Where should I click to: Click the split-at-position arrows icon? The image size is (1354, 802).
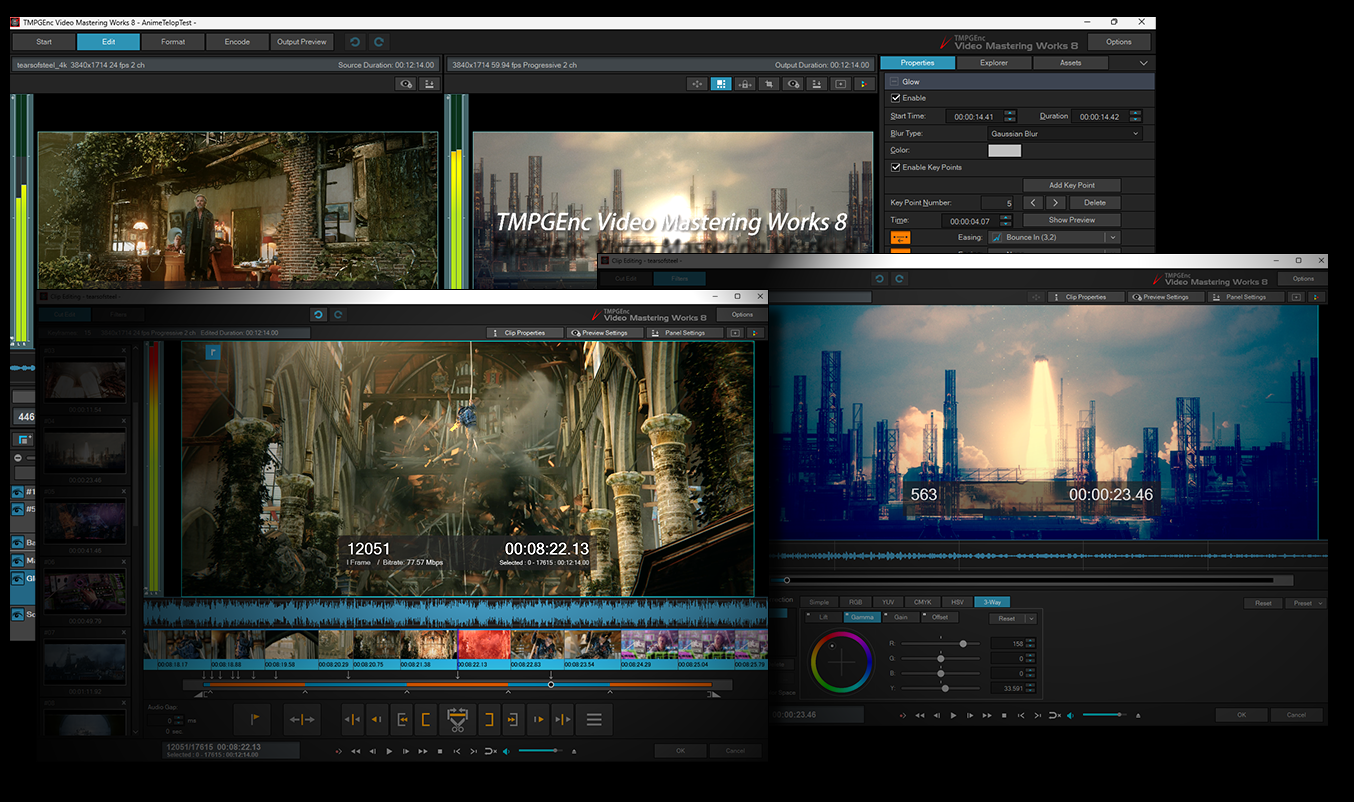[x=302, y=719]
